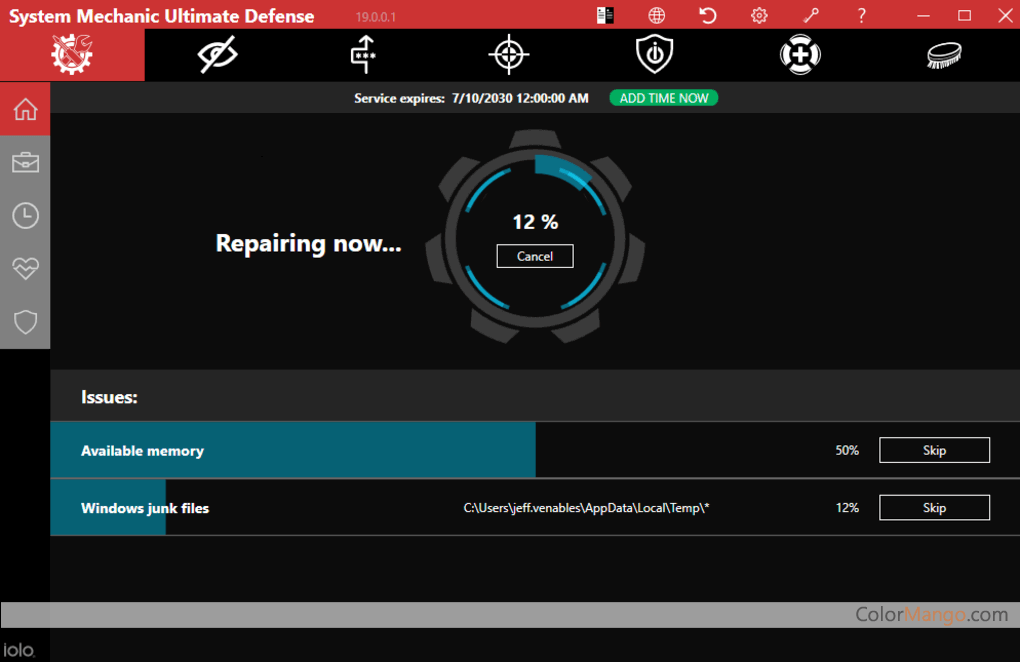Open settings via the gear icon
Viewport: 1020px width, 662px height.
(x=759, y=15)
